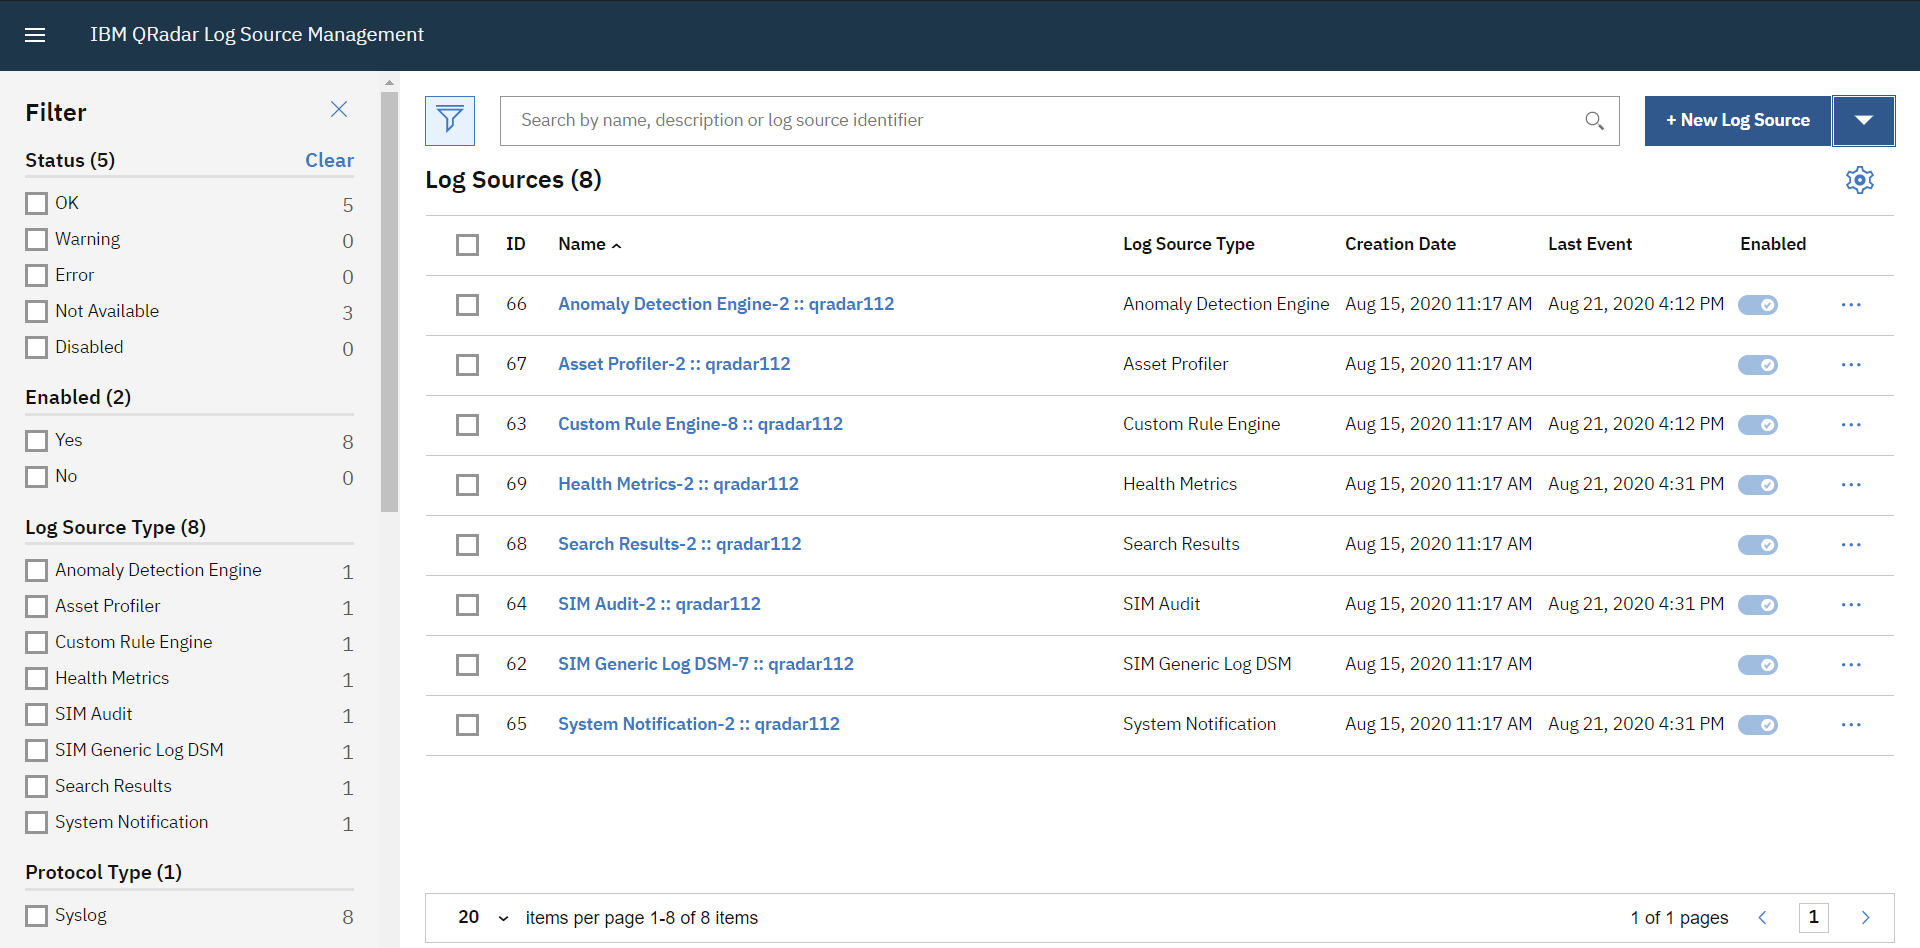Go to next page arrow

(x=1865, y=918)
